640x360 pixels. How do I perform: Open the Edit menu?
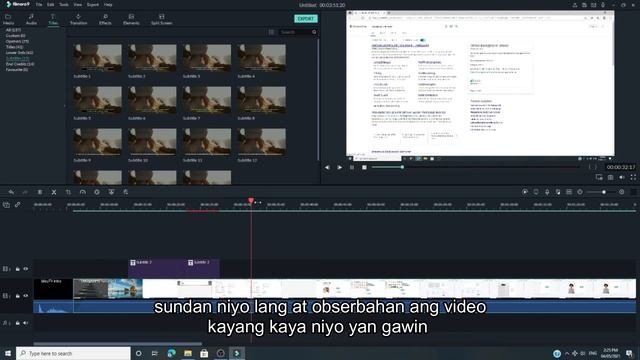pyautogui.click(x=51, y=4)
